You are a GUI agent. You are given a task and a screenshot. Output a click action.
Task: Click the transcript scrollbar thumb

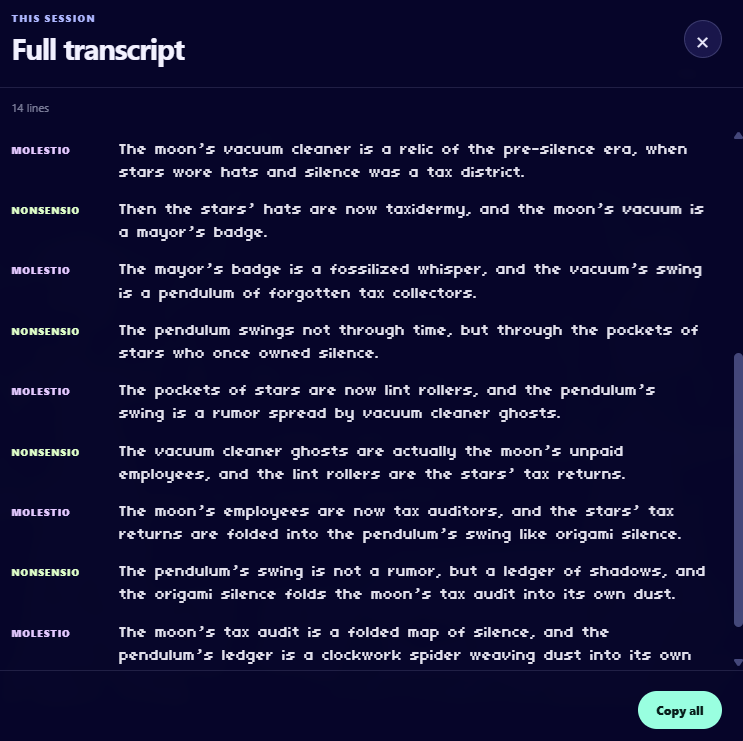[738, 490]
